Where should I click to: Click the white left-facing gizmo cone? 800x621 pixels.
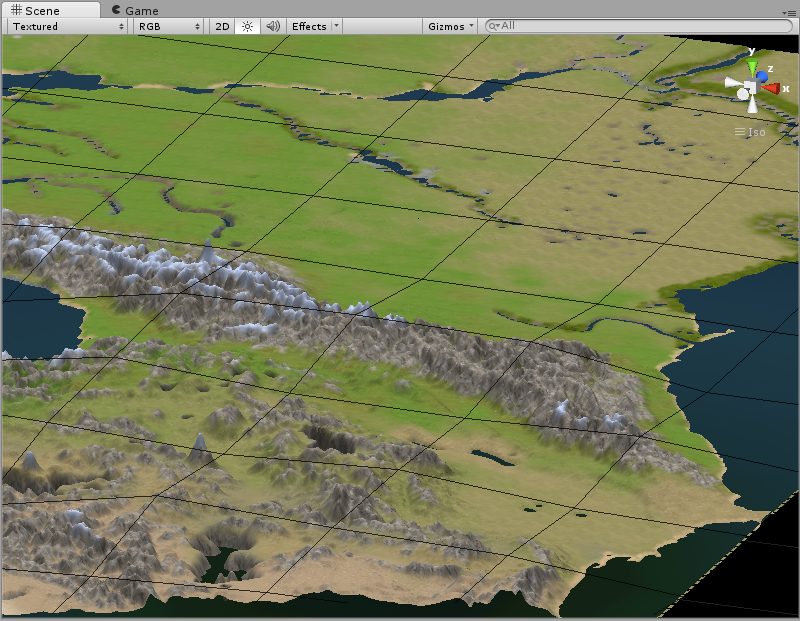point(730,83)
